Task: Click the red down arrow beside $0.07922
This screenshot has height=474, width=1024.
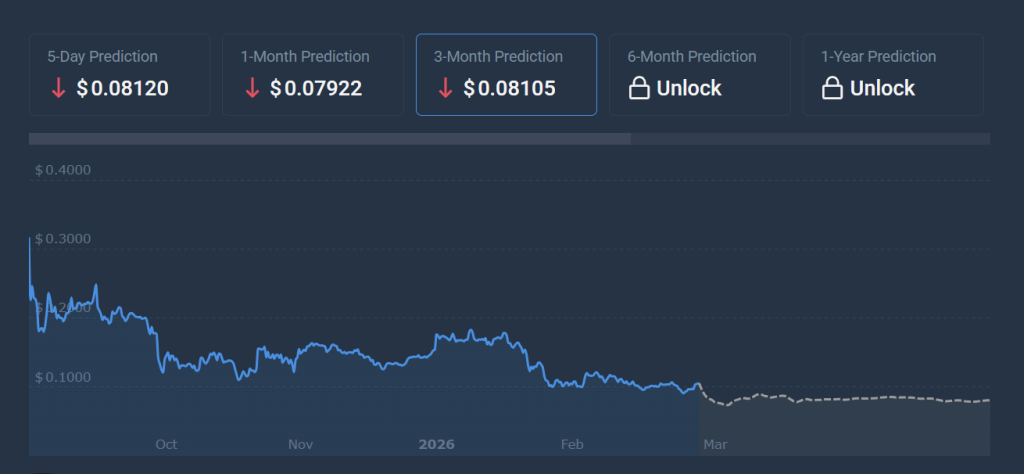Action: [252, 89]
